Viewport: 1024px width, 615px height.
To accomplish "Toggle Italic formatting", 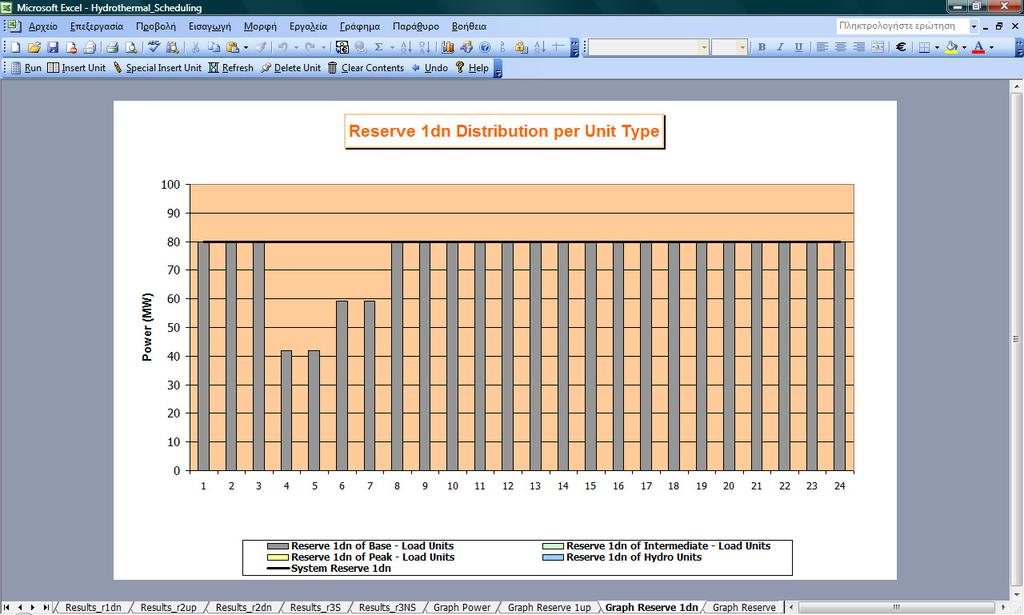I will 780,47.
